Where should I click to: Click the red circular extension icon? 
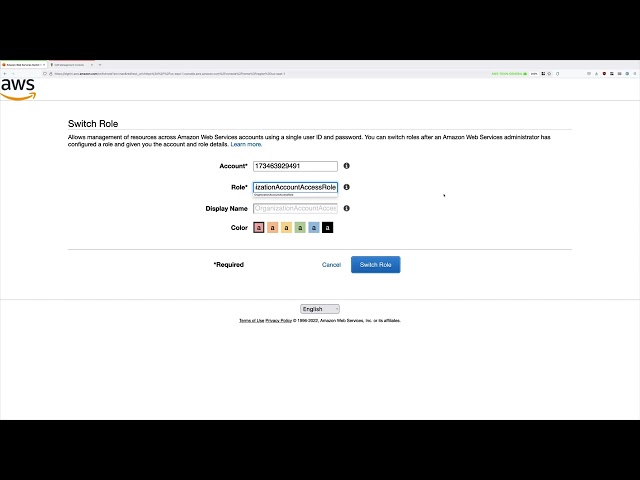point(604,73)
